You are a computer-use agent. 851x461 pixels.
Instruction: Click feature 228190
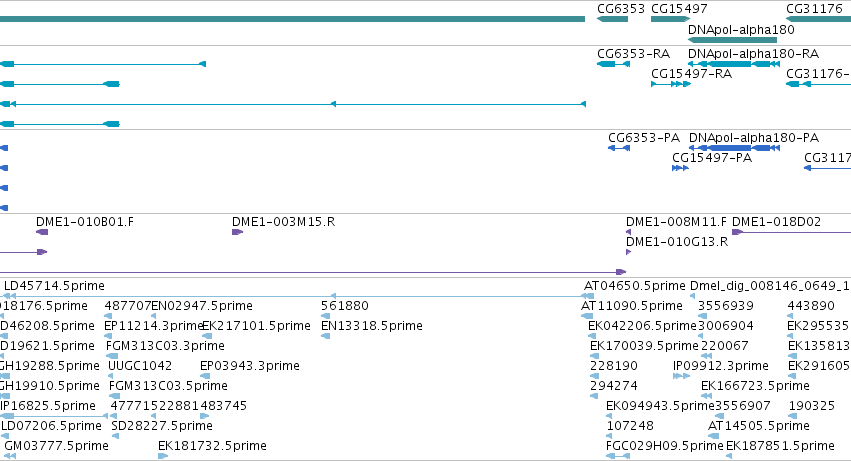pos(614,367)
